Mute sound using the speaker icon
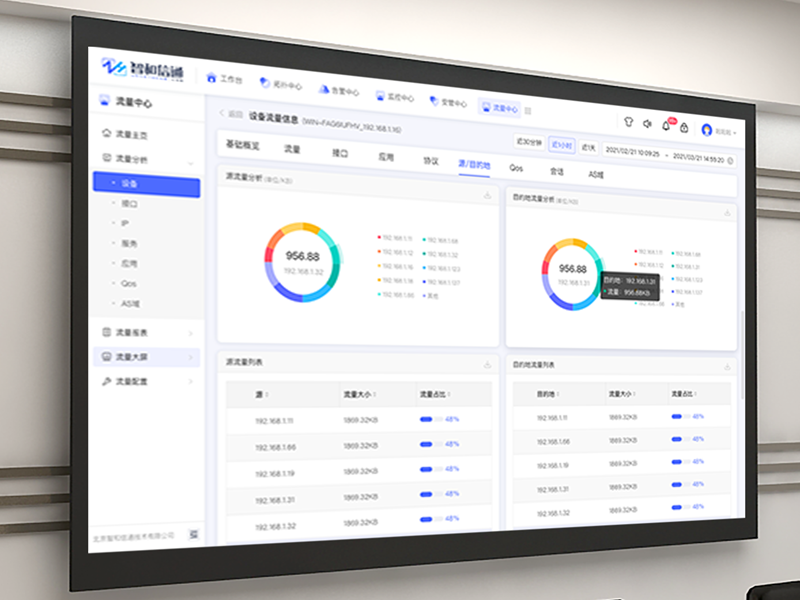Screen dimensions: 800x600 (647, 124)
